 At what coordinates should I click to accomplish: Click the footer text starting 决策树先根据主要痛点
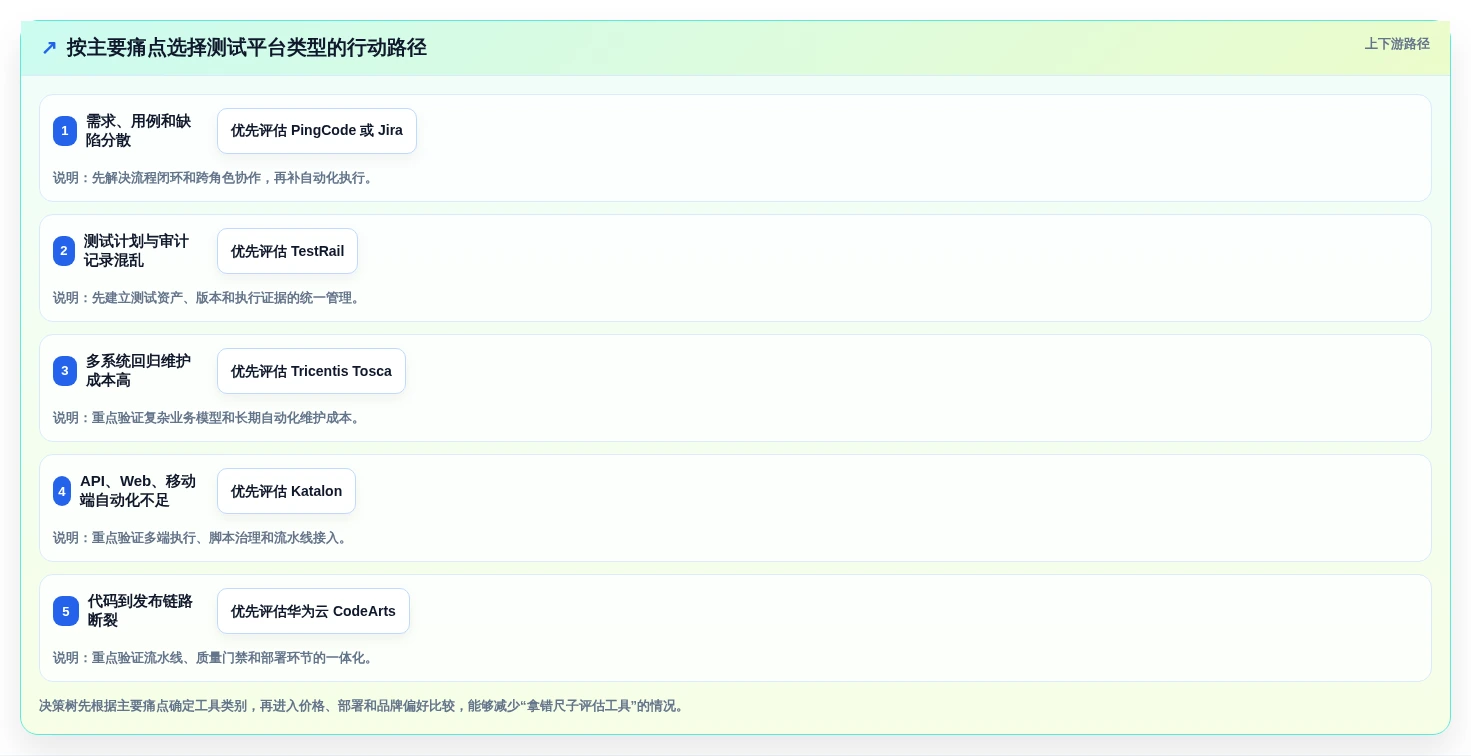[x=364, y=706]
